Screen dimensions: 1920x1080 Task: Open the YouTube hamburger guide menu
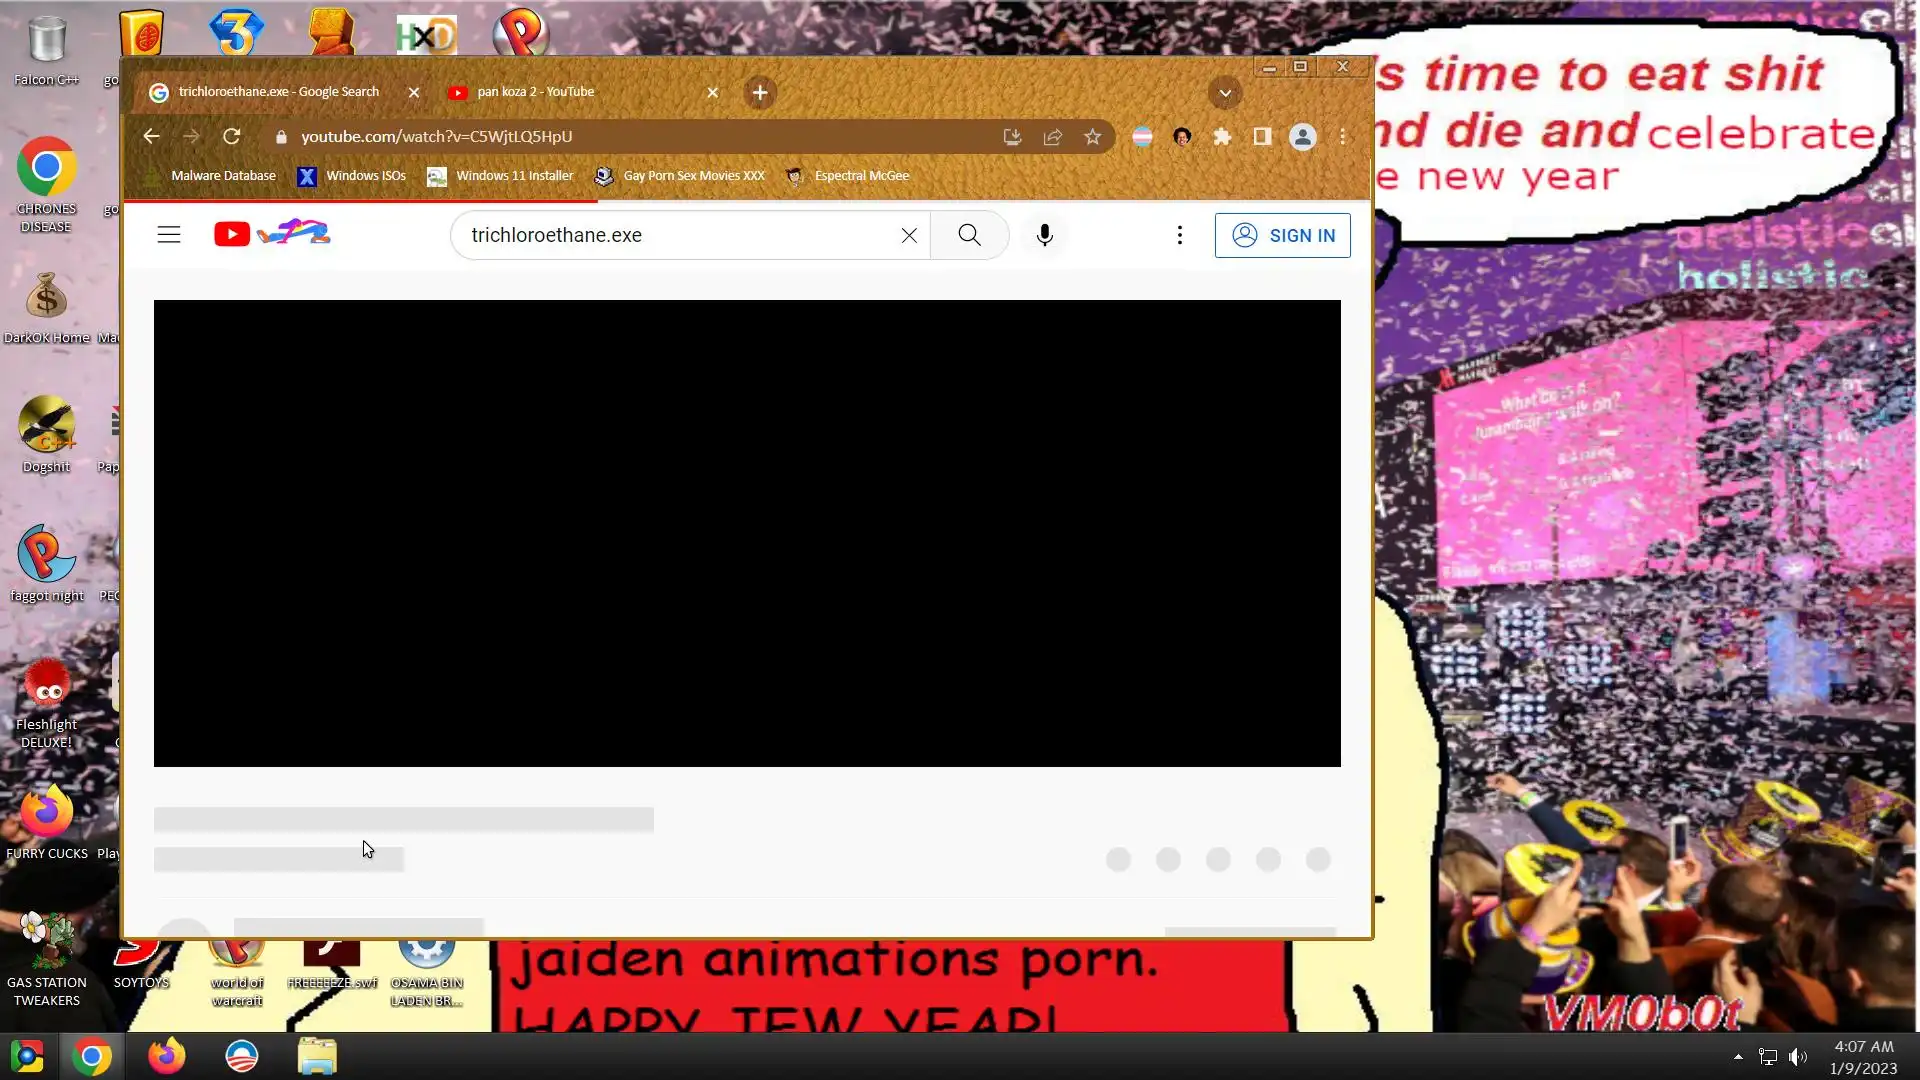[x=169, y=235]
